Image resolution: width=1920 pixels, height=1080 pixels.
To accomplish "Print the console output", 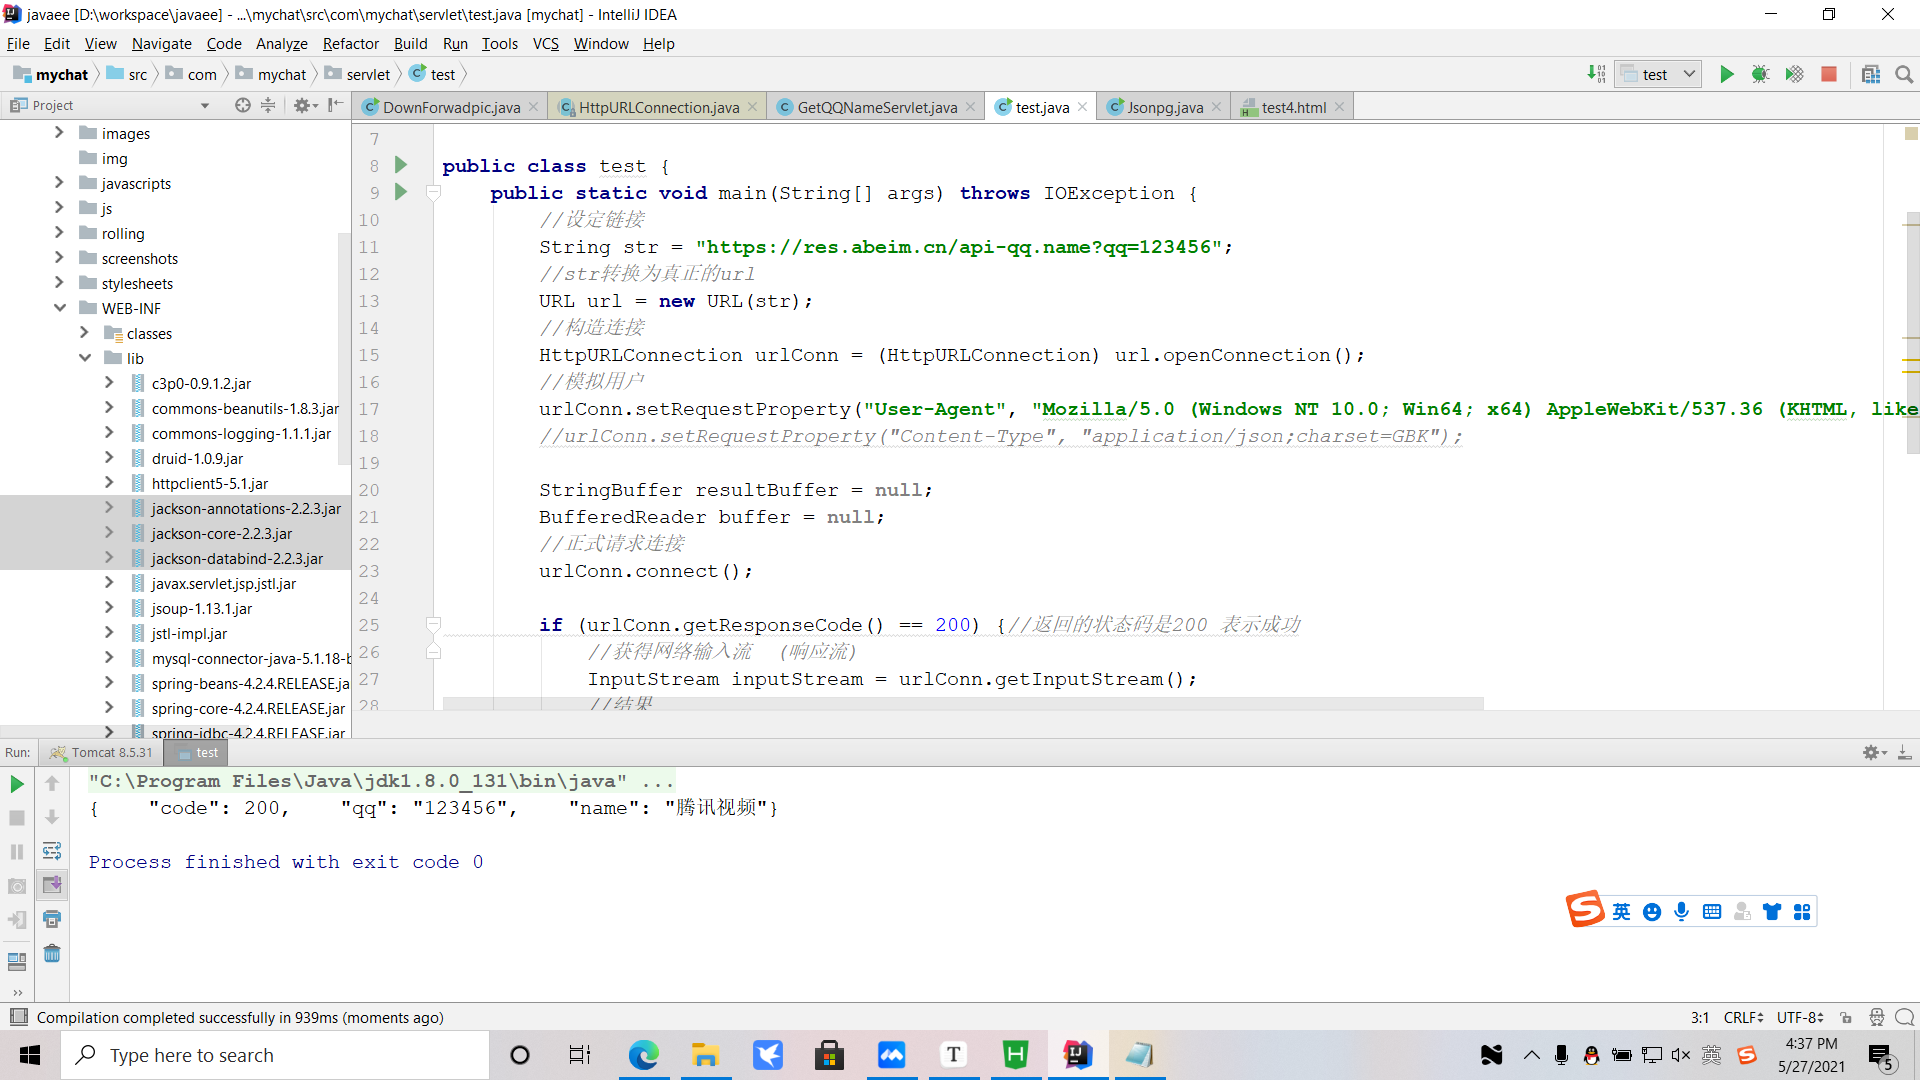I will pyautogui.click(x=52, y=919).
